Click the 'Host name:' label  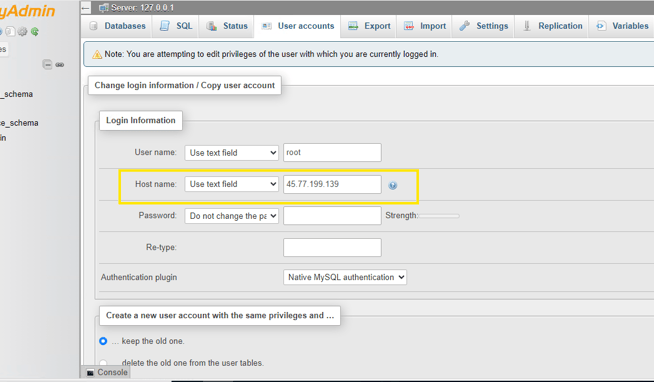(156, 184)
